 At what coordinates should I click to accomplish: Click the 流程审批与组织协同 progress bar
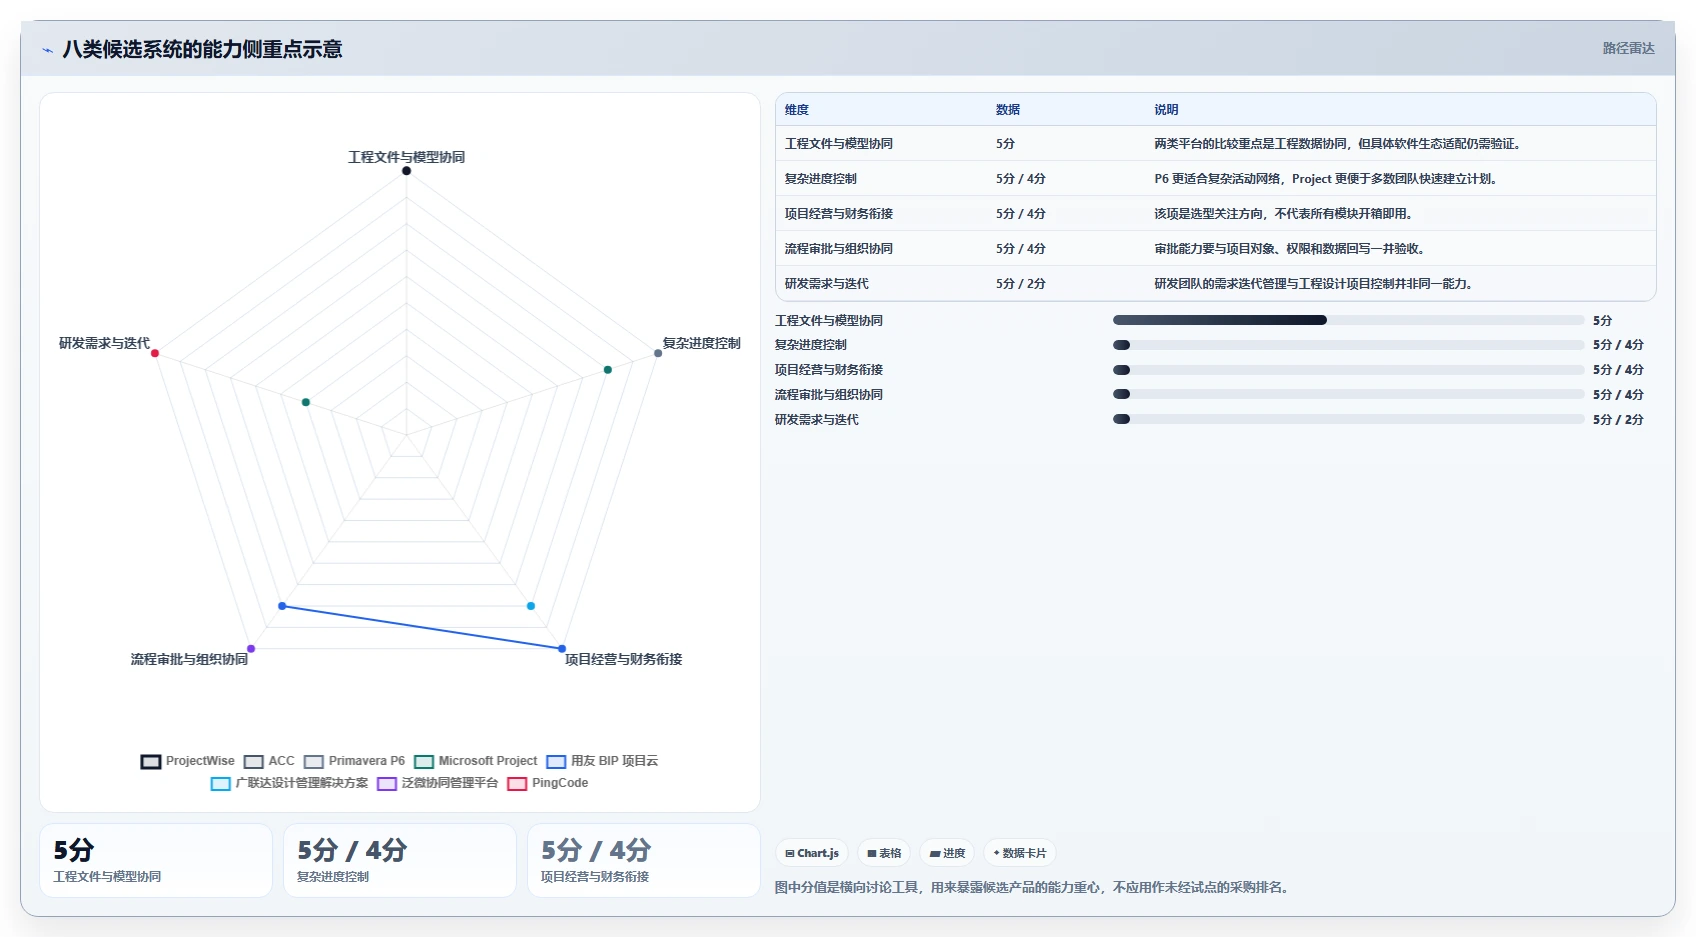coord(1348,395)
